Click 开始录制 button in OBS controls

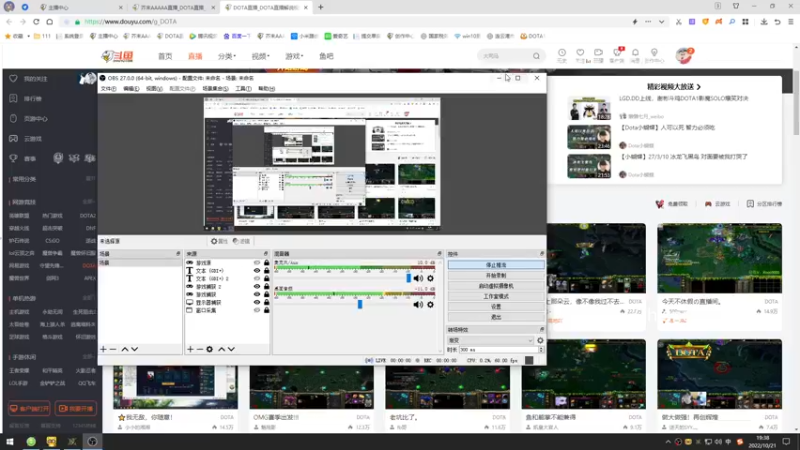pos(496,276)
